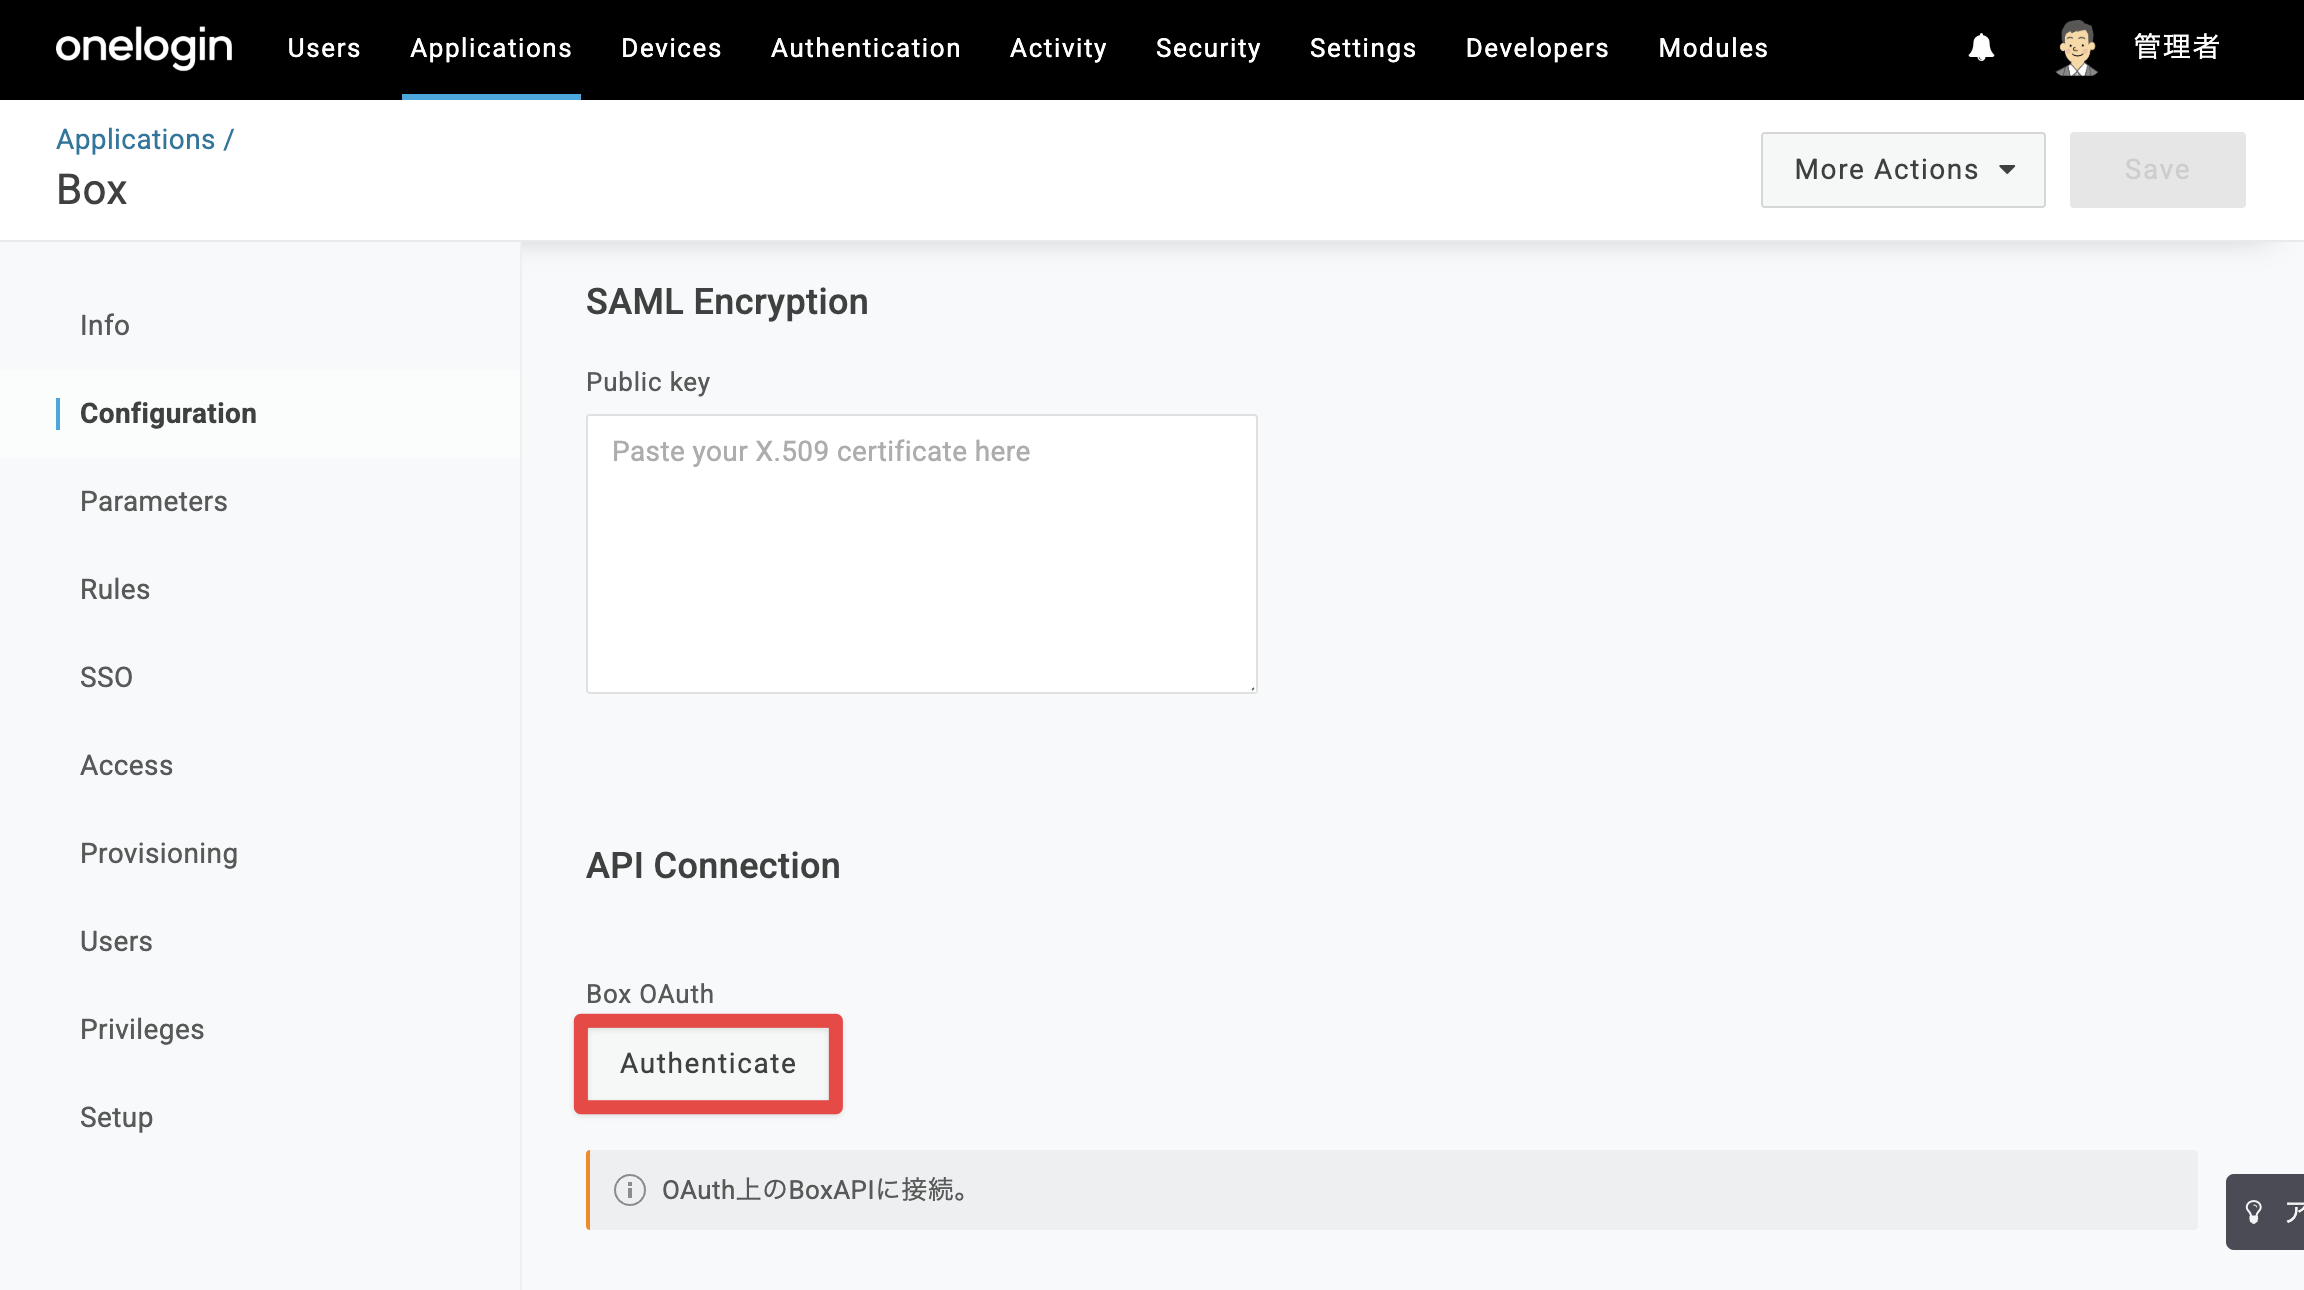Focus the Public key certificate textarea
The width and height of the screenshot is (2304, 1290).
(922, 554)
